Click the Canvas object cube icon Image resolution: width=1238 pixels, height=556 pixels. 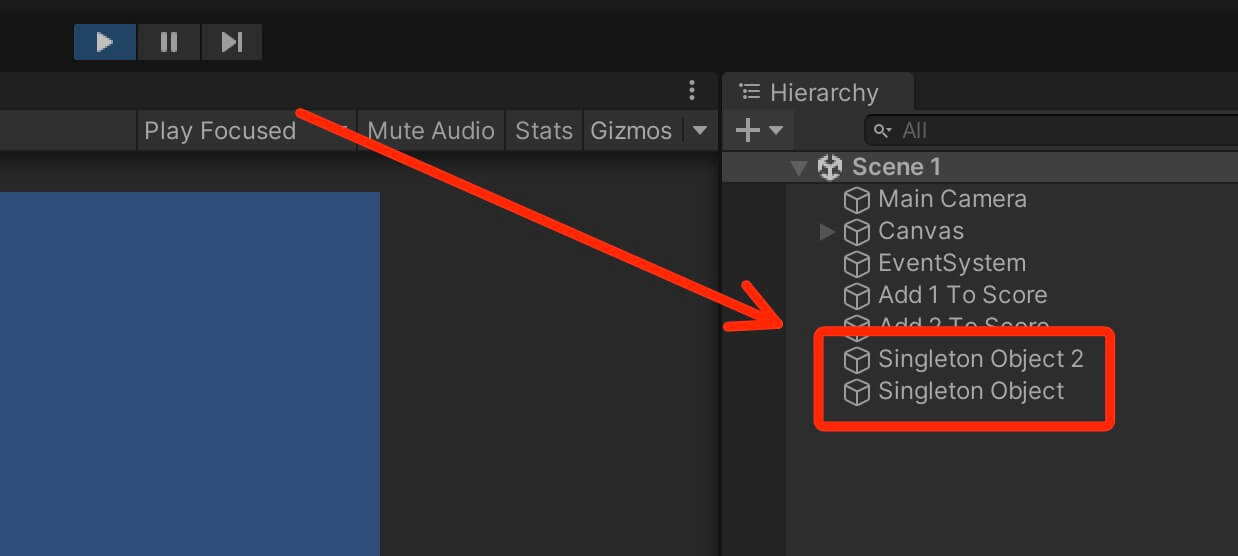[x=857, y=232]
